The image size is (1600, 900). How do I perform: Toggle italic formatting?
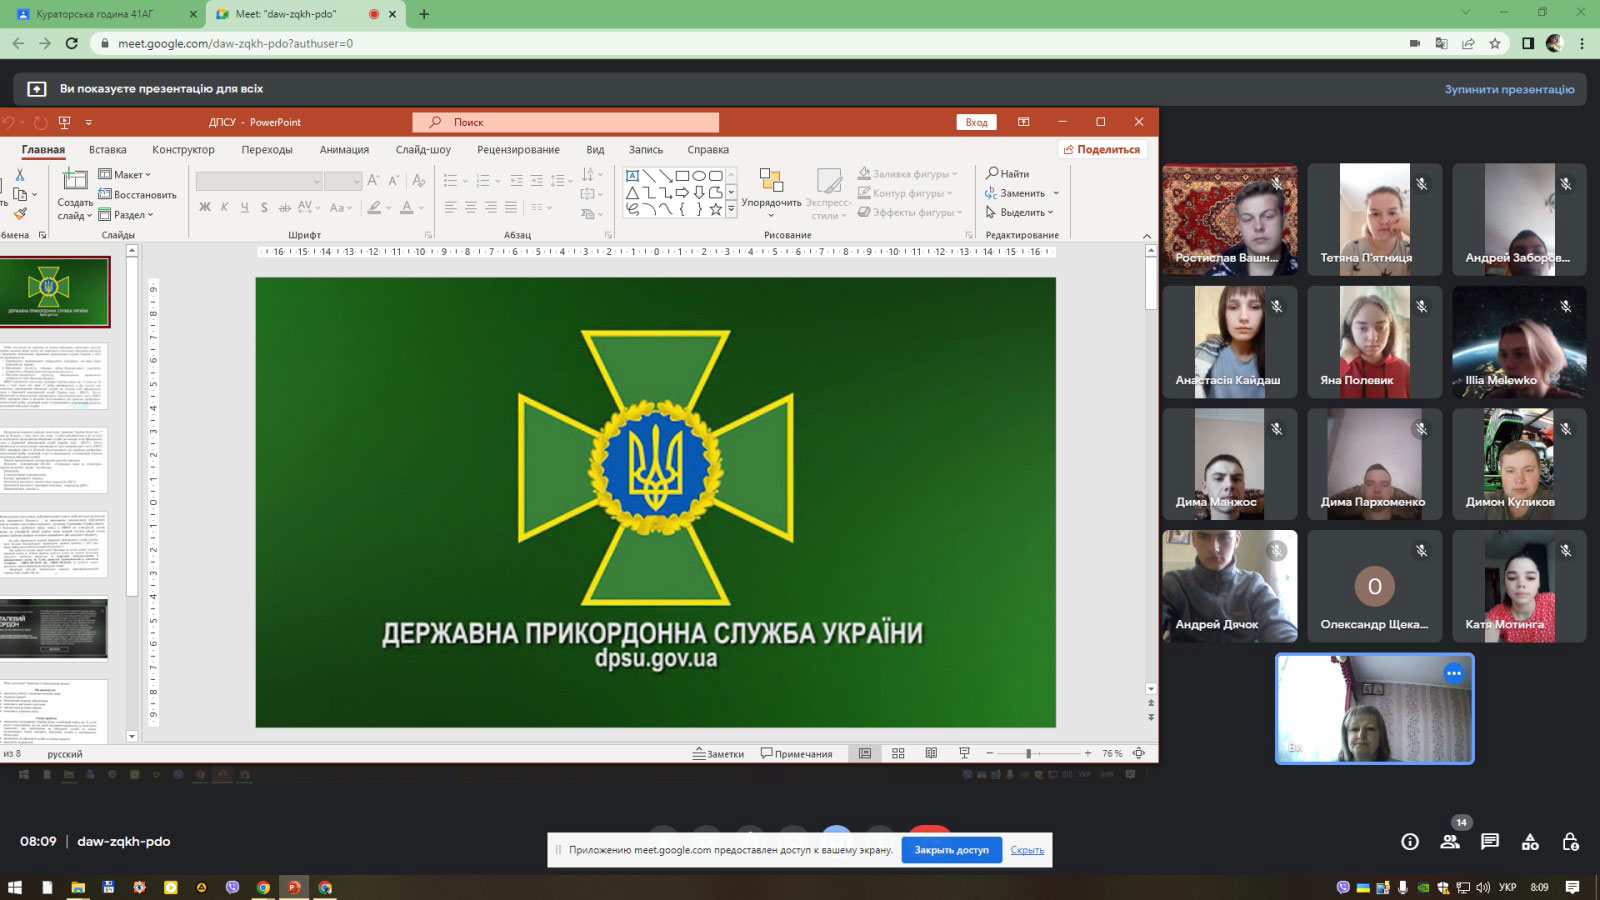tap(225, 207)
